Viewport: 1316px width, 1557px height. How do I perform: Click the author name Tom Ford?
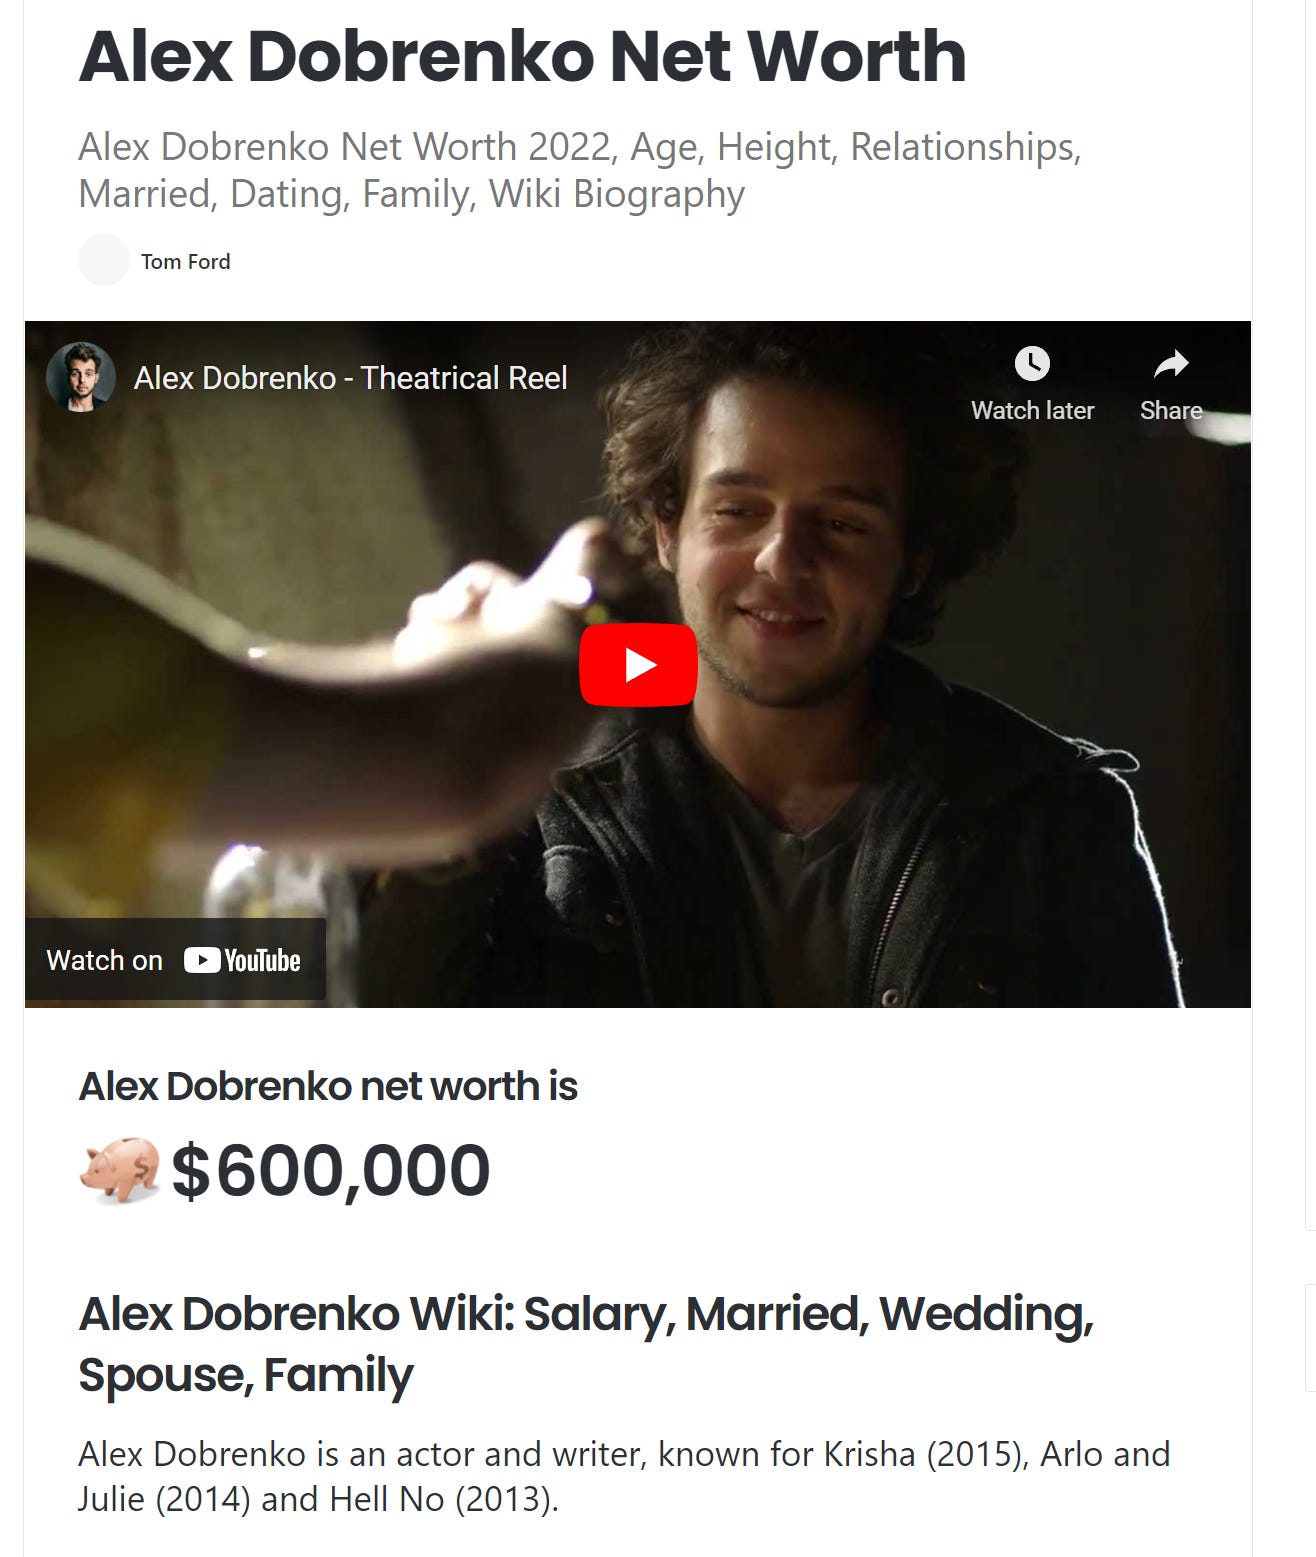(x=184, y=261)
